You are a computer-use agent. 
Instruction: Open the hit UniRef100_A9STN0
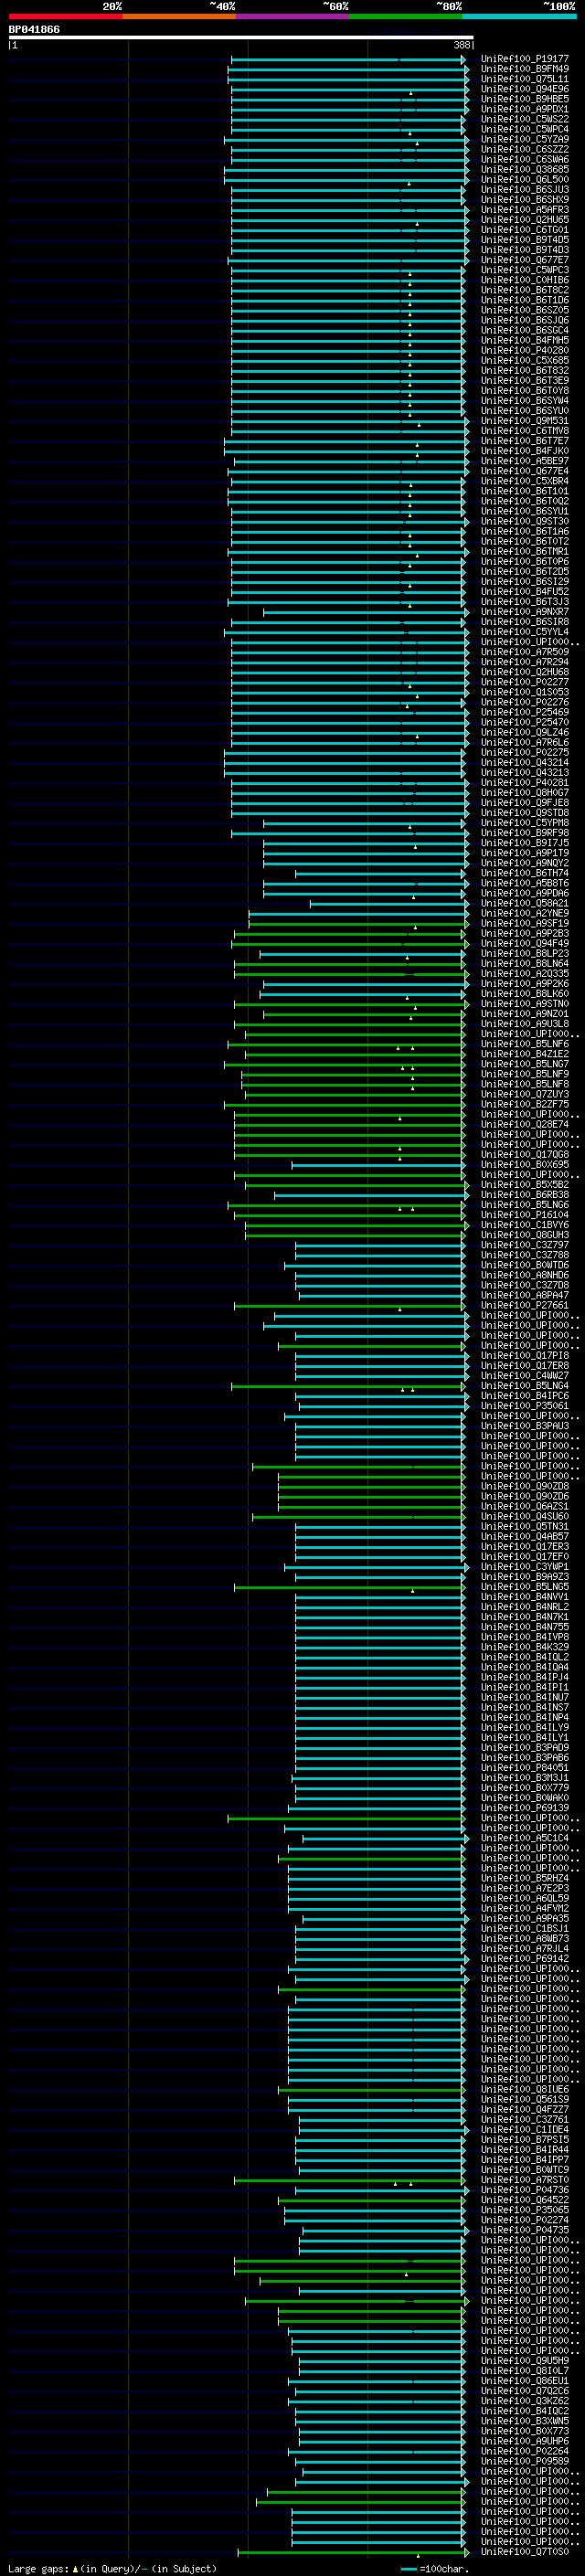[524, 1003]
